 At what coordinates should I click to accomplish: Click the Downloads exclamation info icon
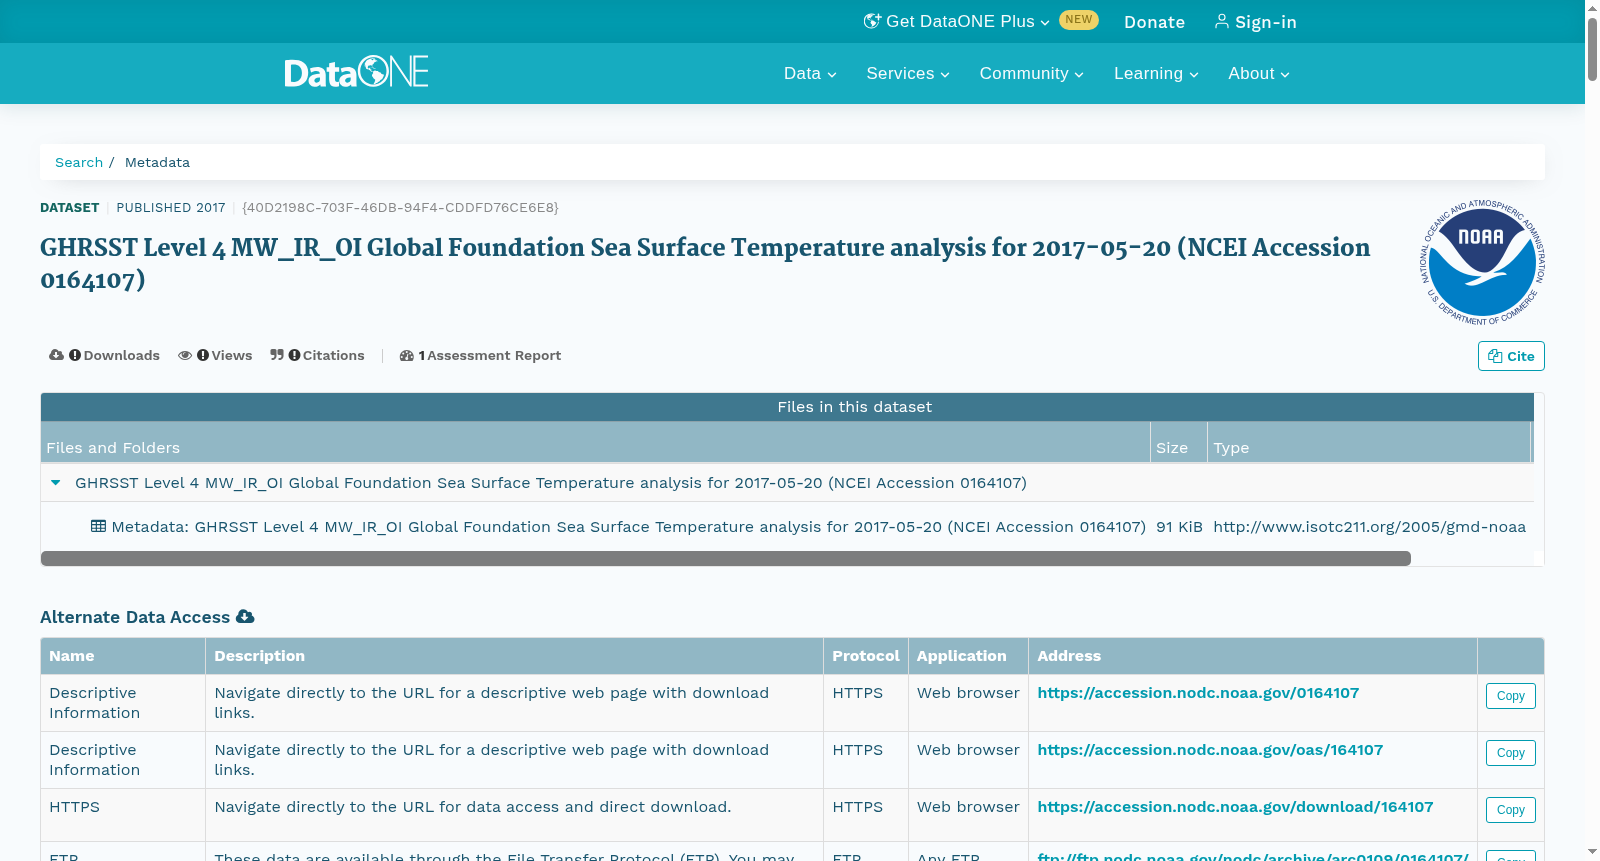[x=75, y=355]
